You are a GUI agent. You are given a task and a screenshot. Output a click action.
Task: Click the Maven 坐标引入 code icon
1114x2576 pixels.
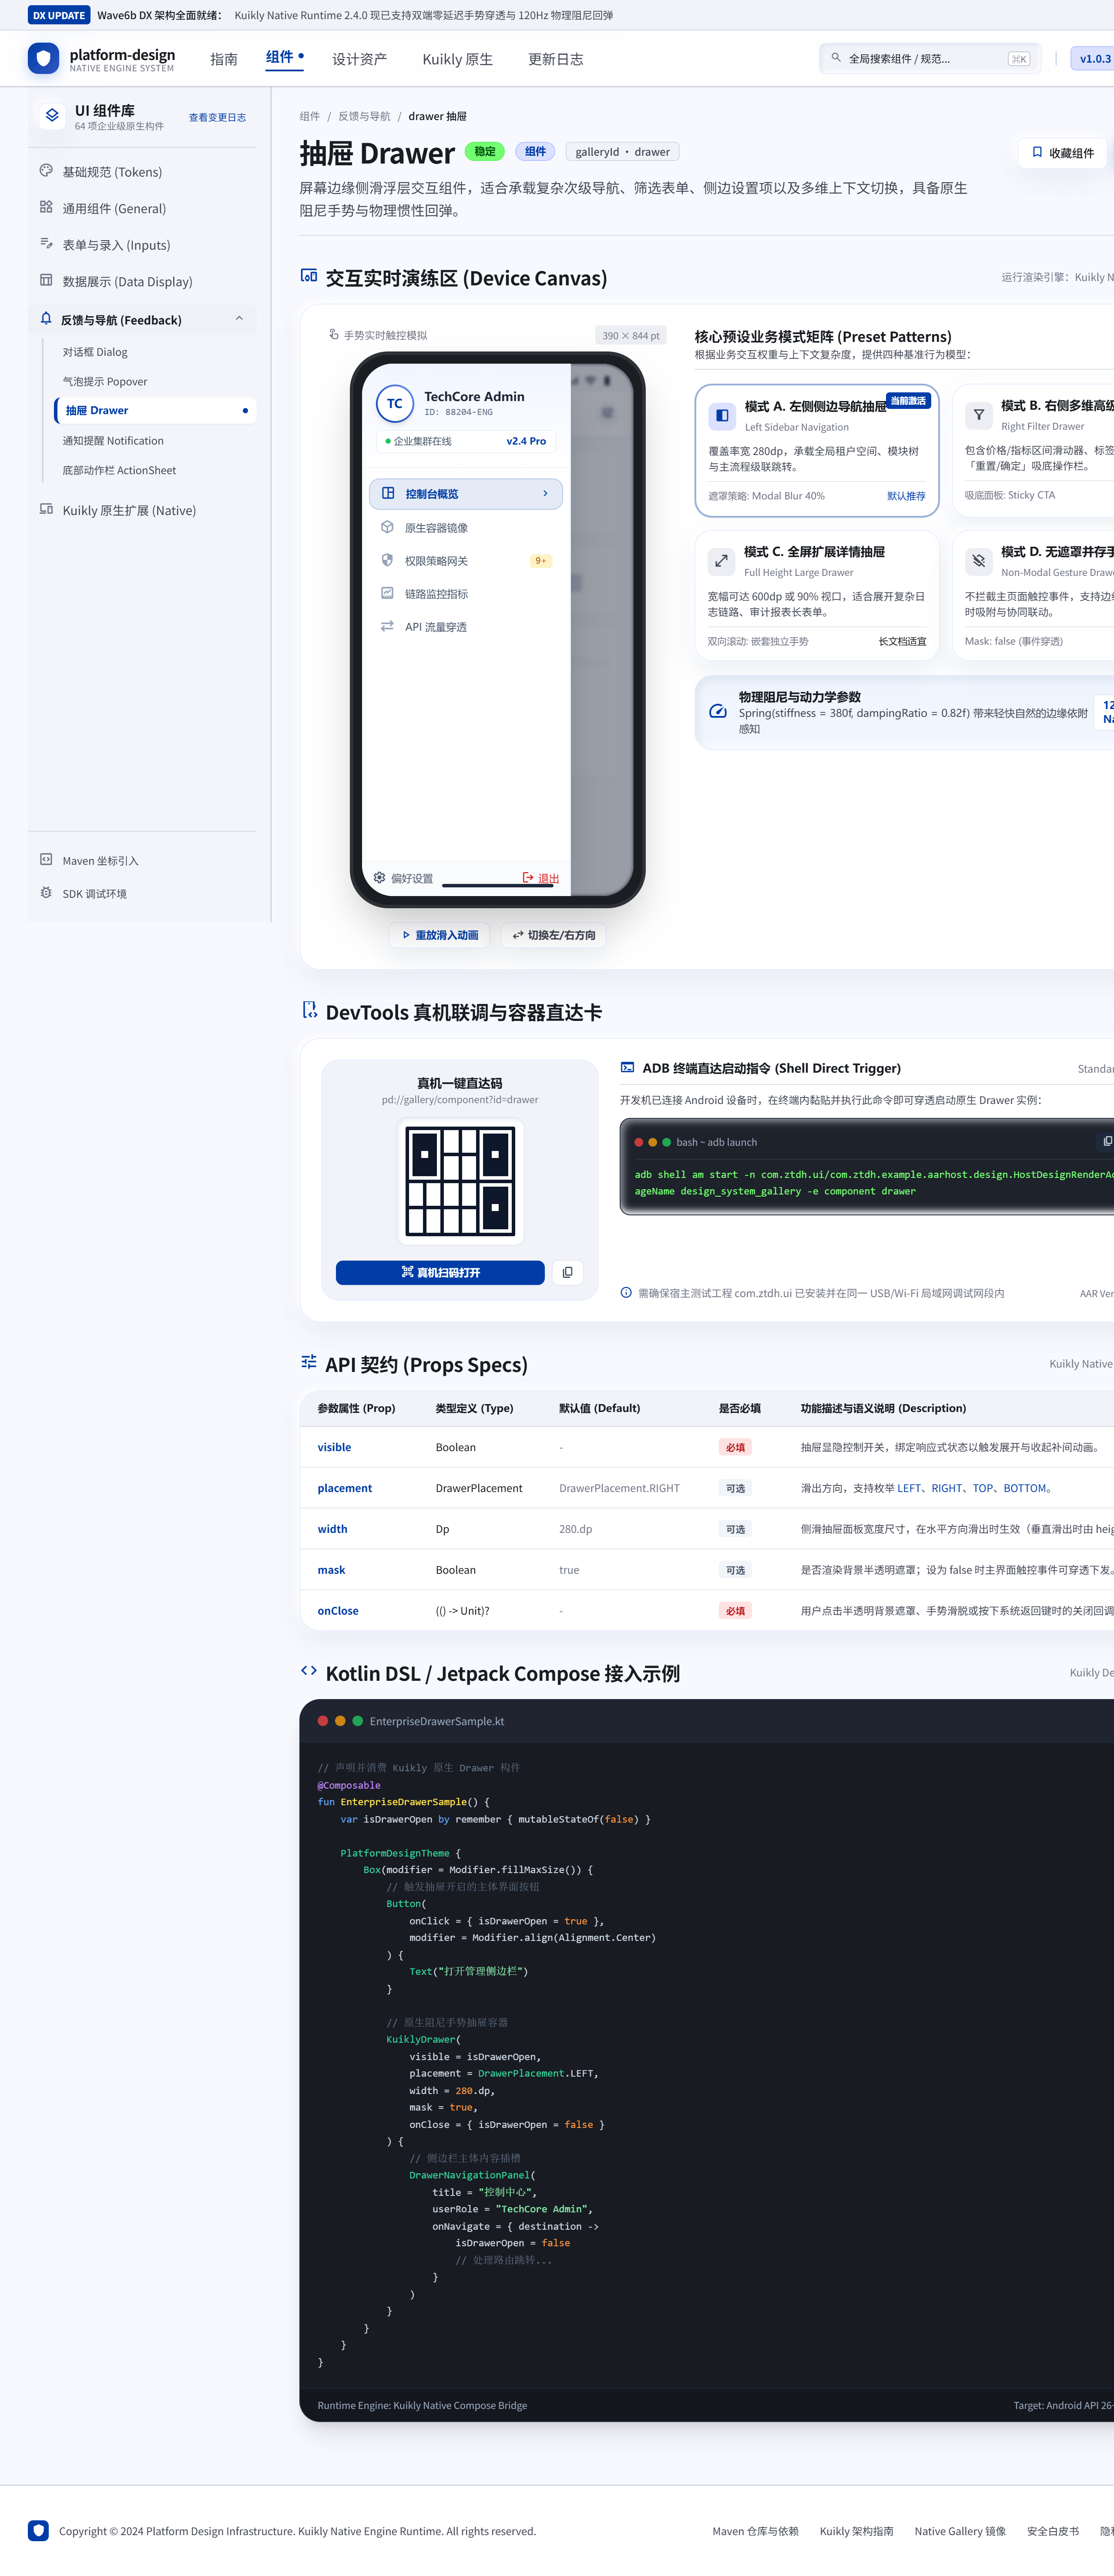pyautogui.click(x=46, y=860)
